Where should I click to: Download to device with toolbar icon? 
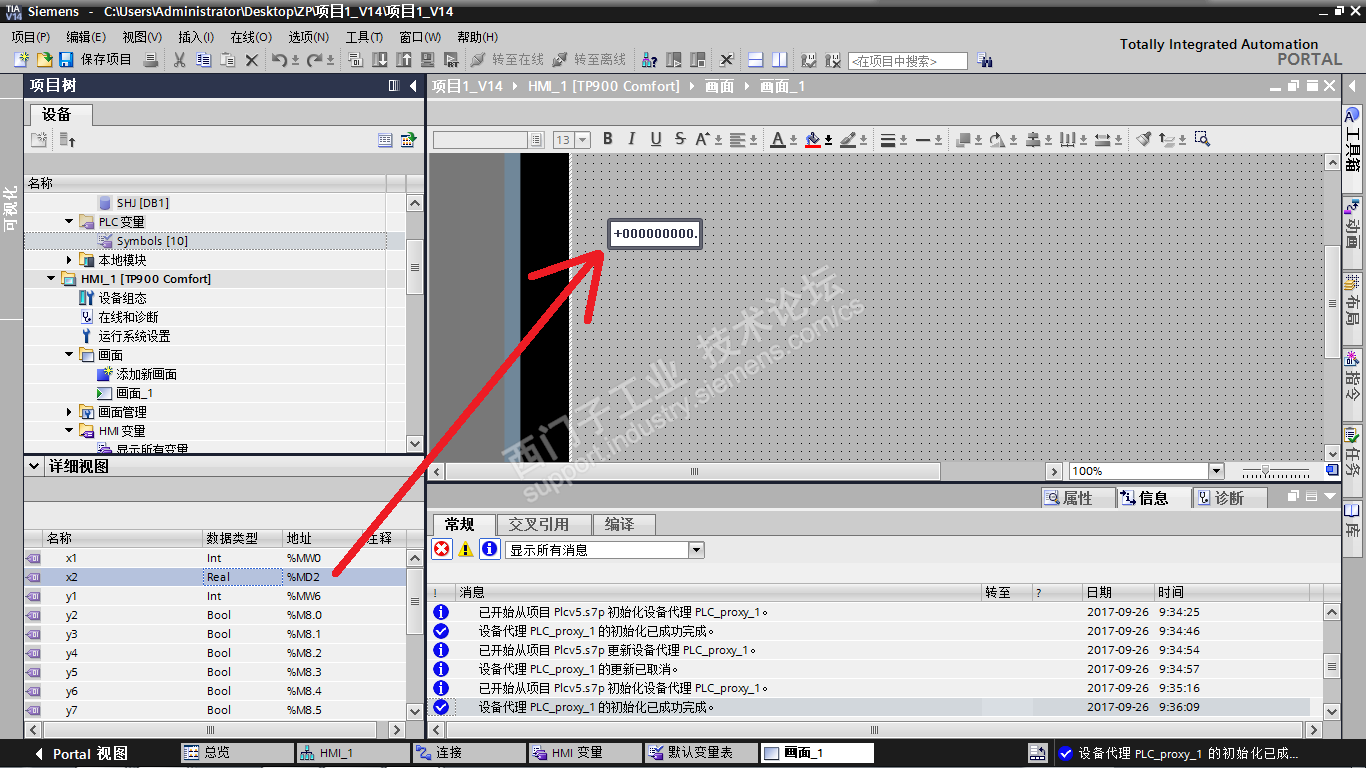point(380,60)
